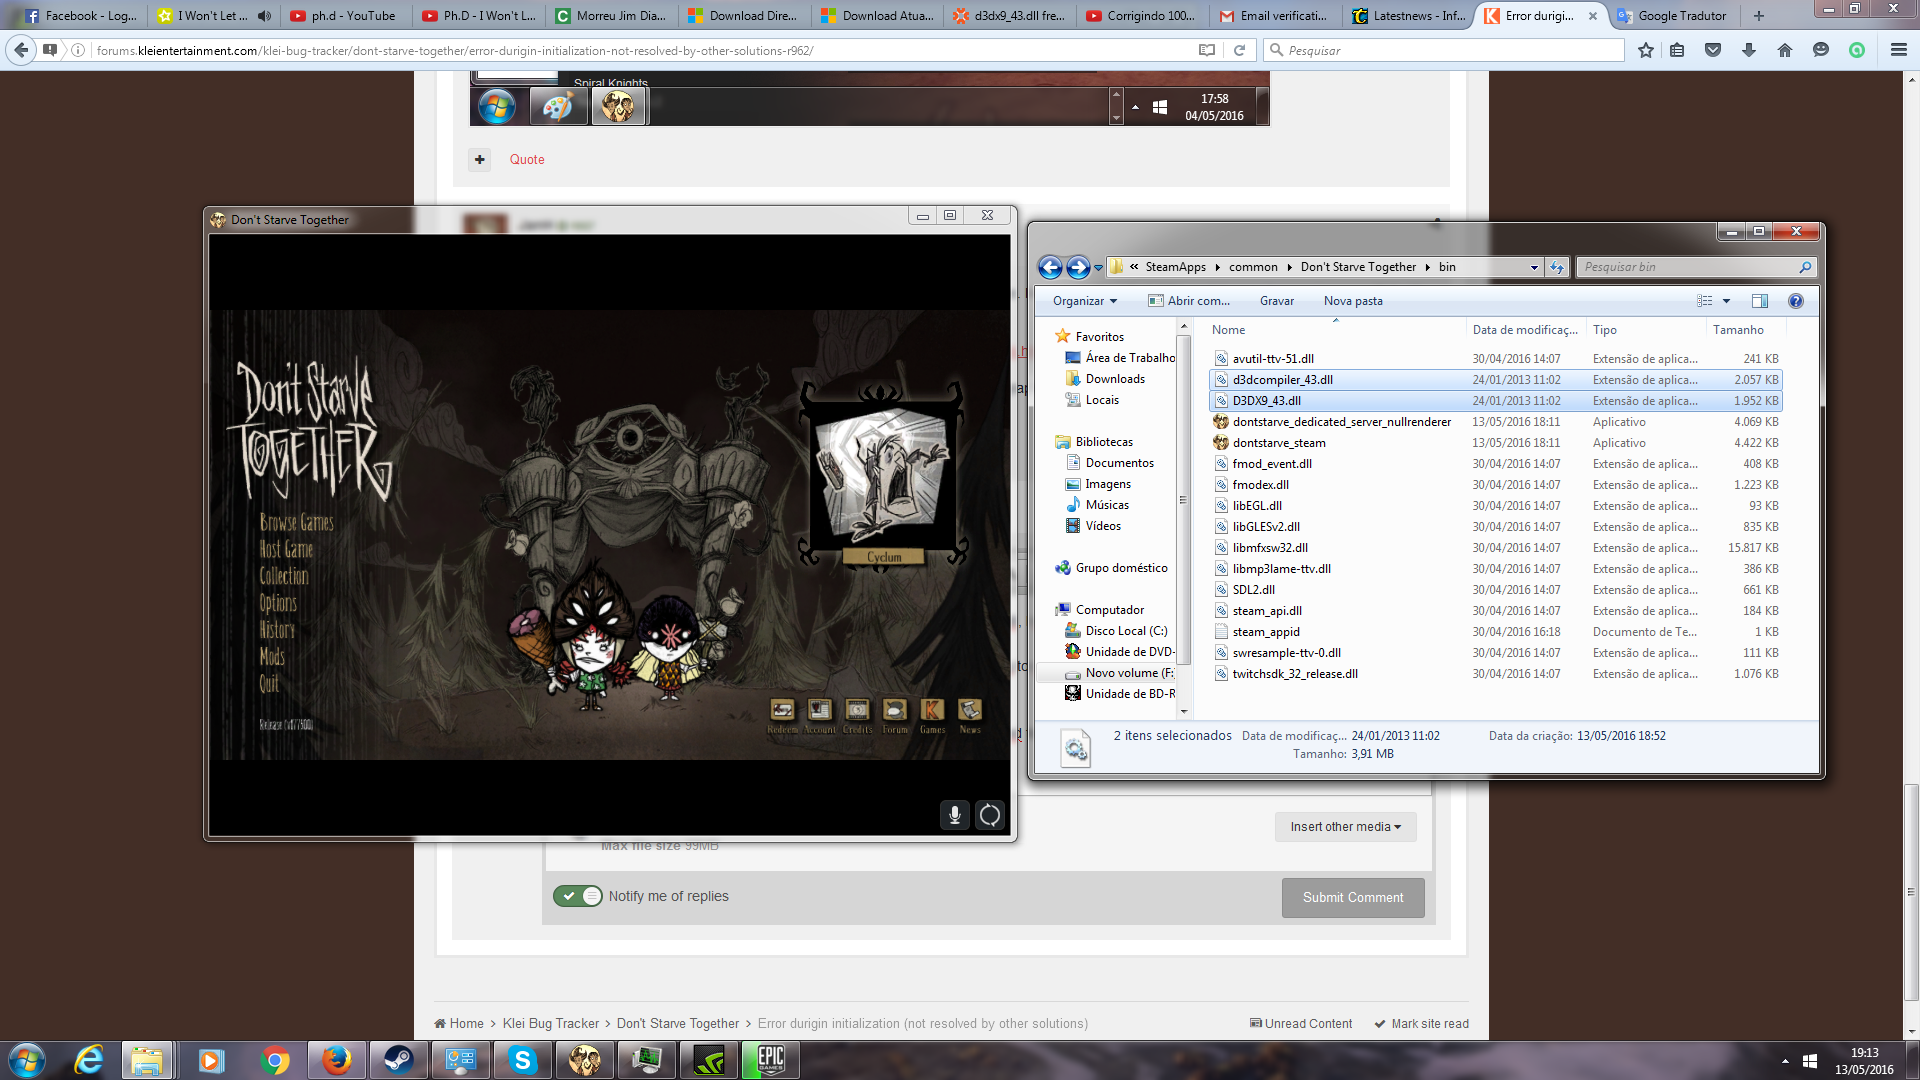
Task: Open Skype from the taskbar
Action: [x=522, y=1060]
